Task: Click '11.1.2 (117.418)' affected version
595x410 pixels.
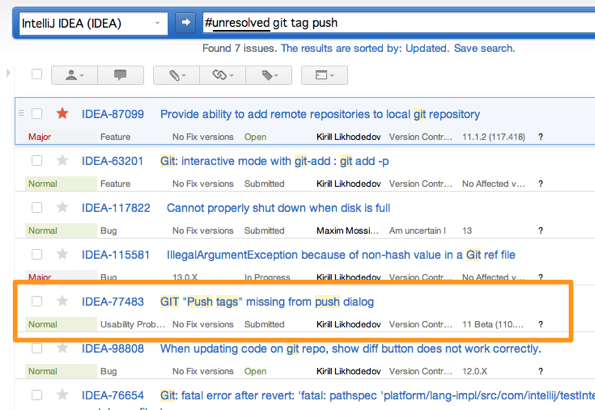Action: click(494, 137)
